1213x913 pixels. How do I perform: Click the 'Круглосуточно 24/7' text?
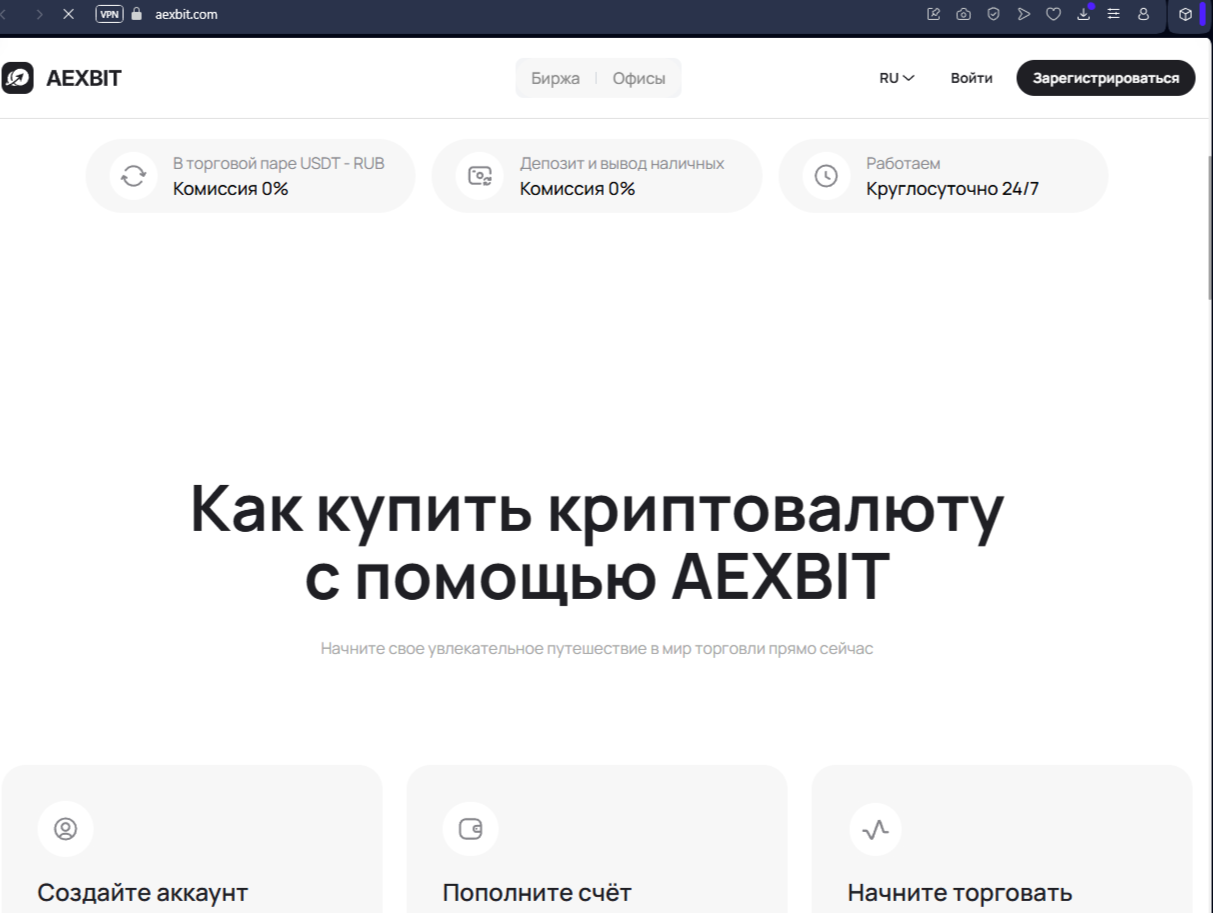[x=953, y=188]
